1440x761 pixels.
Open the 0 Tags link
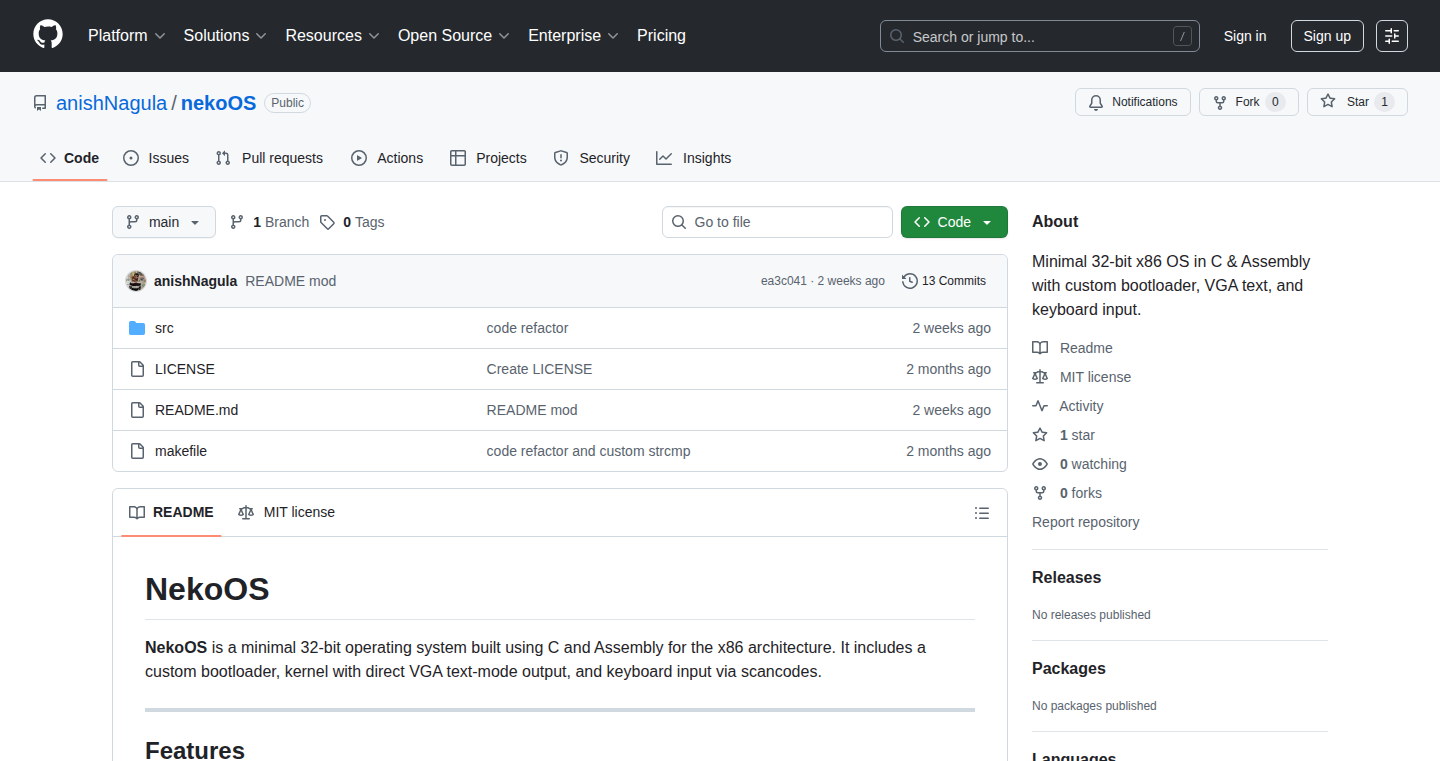pyautogui.click(x=352, y=222)
